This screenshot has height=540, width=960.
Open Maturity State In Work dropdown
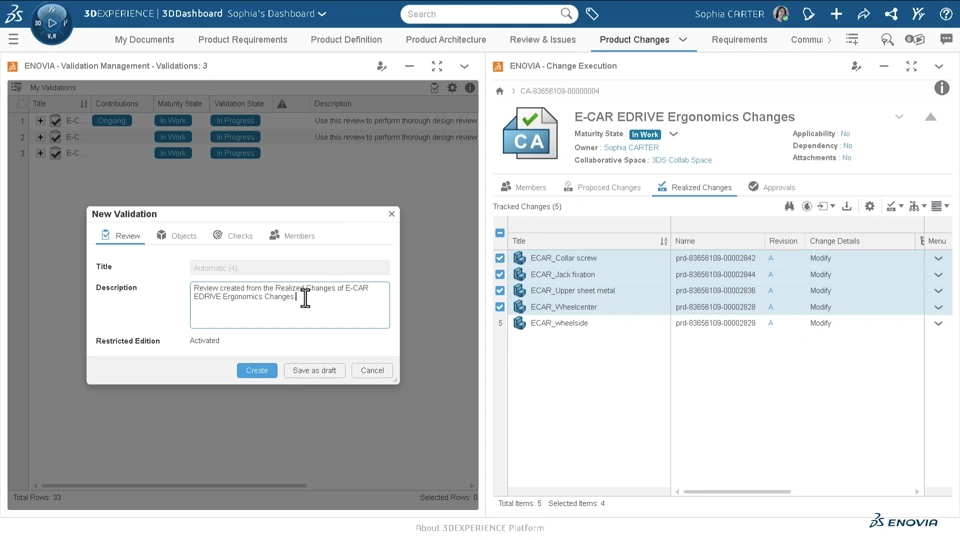point(673,134)
